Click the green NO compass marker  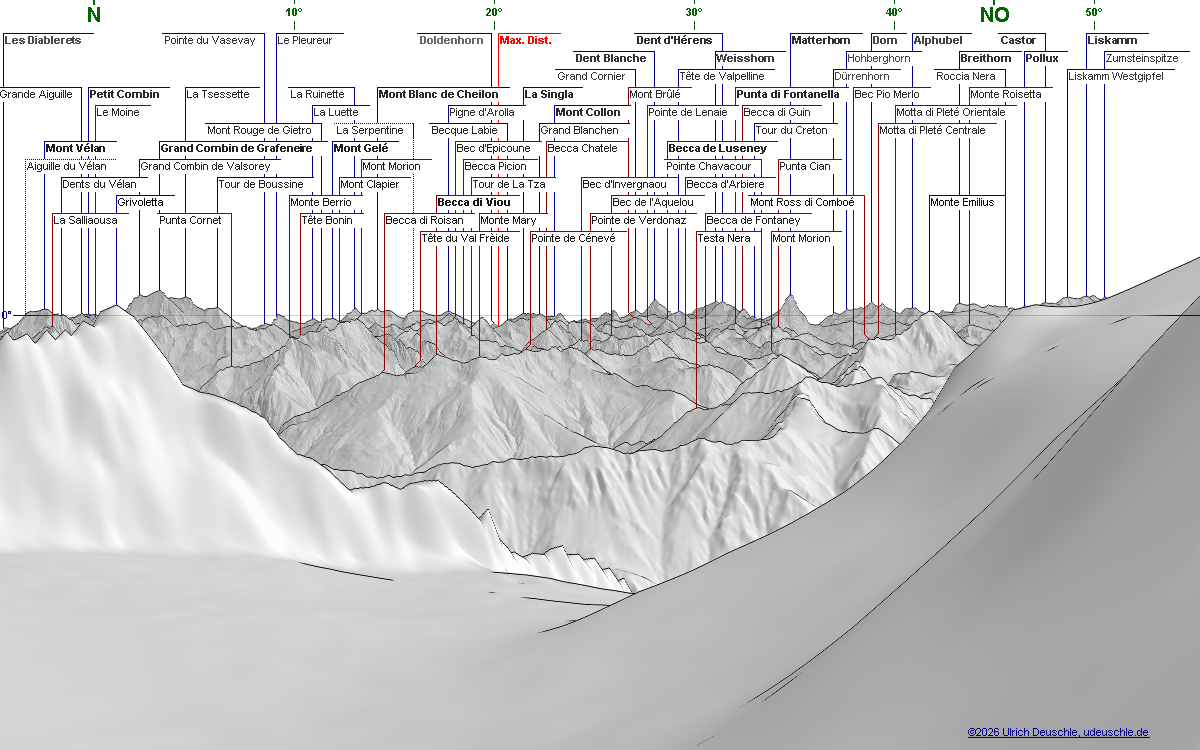[x=994, y=14]
